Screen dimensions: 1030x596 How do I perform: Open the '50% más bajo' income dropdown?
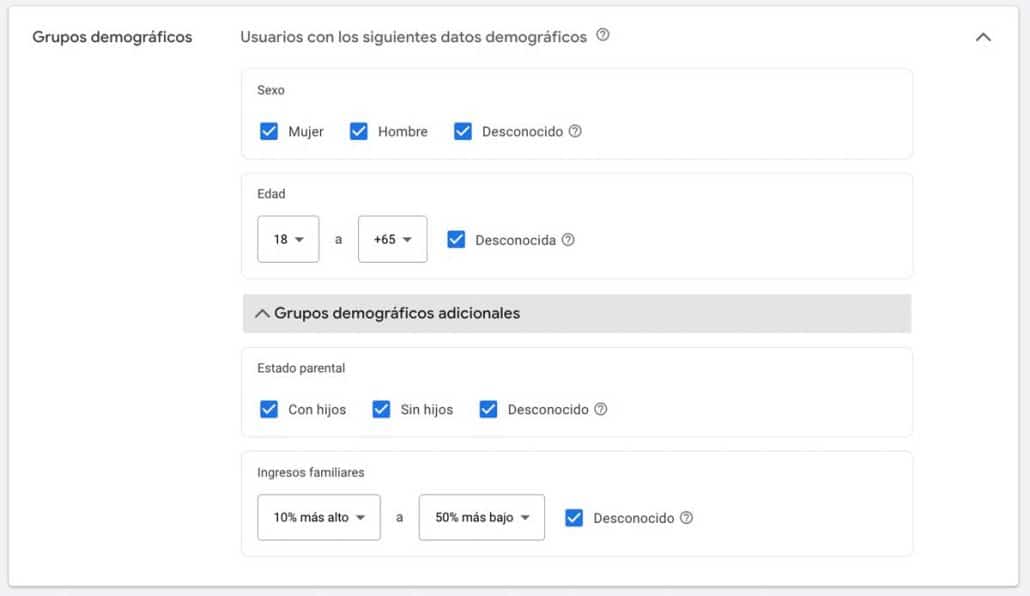(x=481, y=518)
